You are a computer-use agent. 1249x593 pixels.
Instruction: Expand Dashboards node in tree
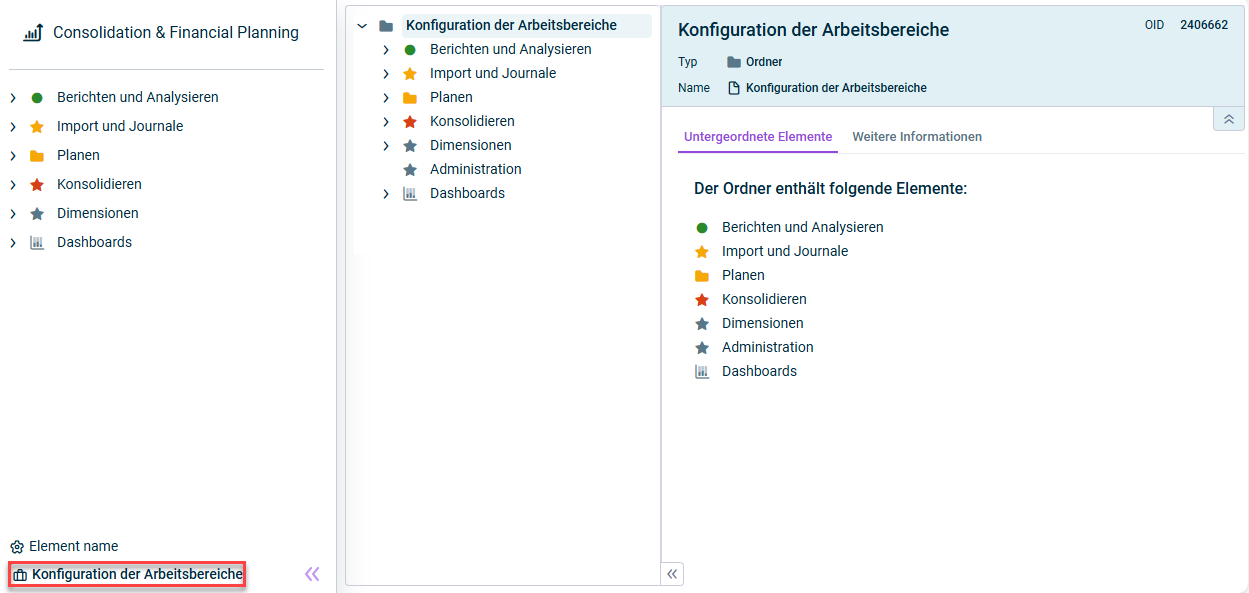[386, 194]
